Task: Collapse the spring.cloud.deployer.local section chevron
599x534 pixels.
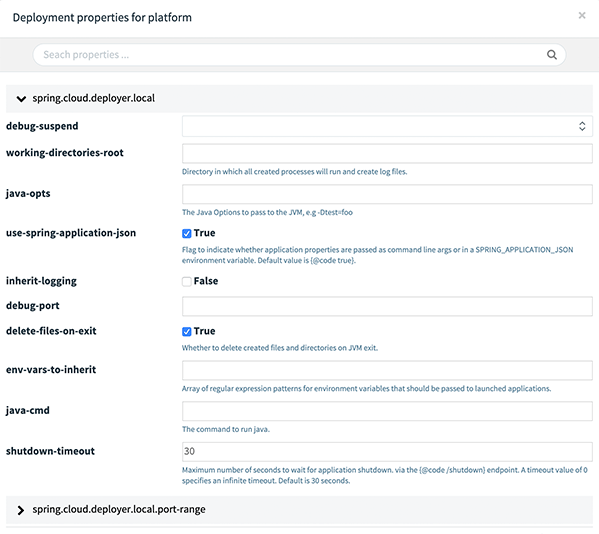Action: point(21,99)
